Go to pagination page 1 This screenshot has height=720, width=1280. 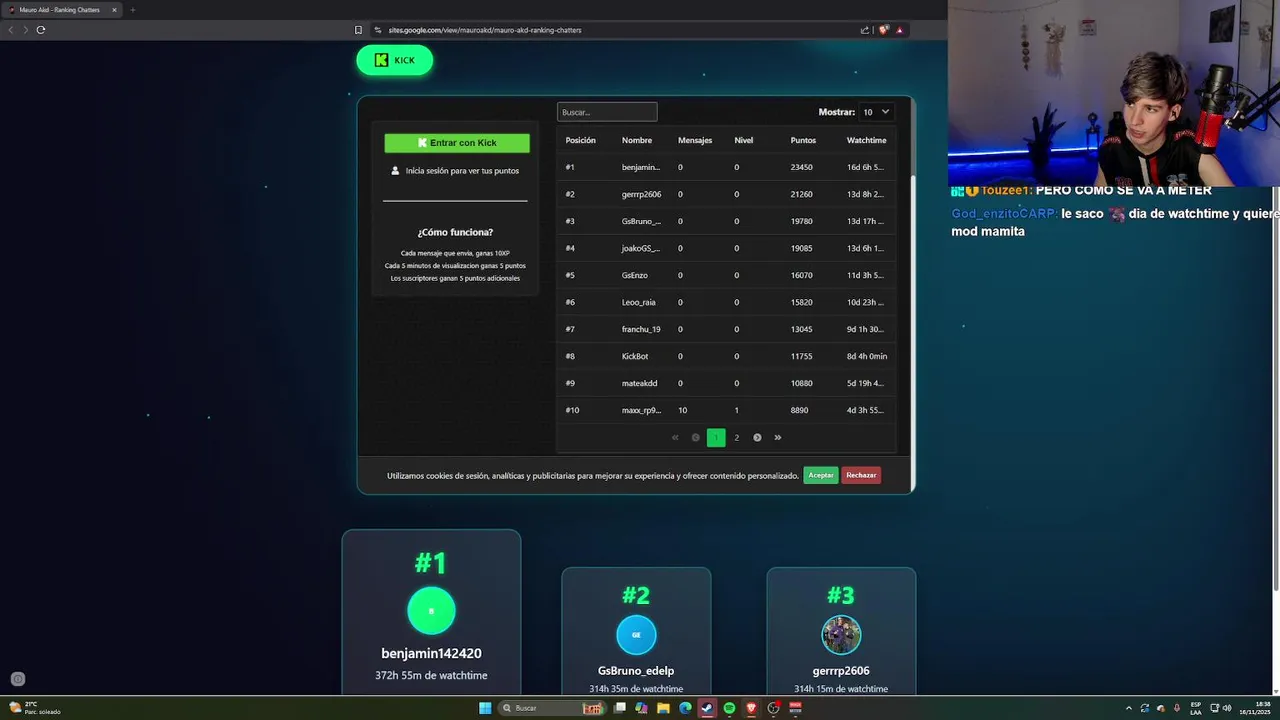(716, 437)
